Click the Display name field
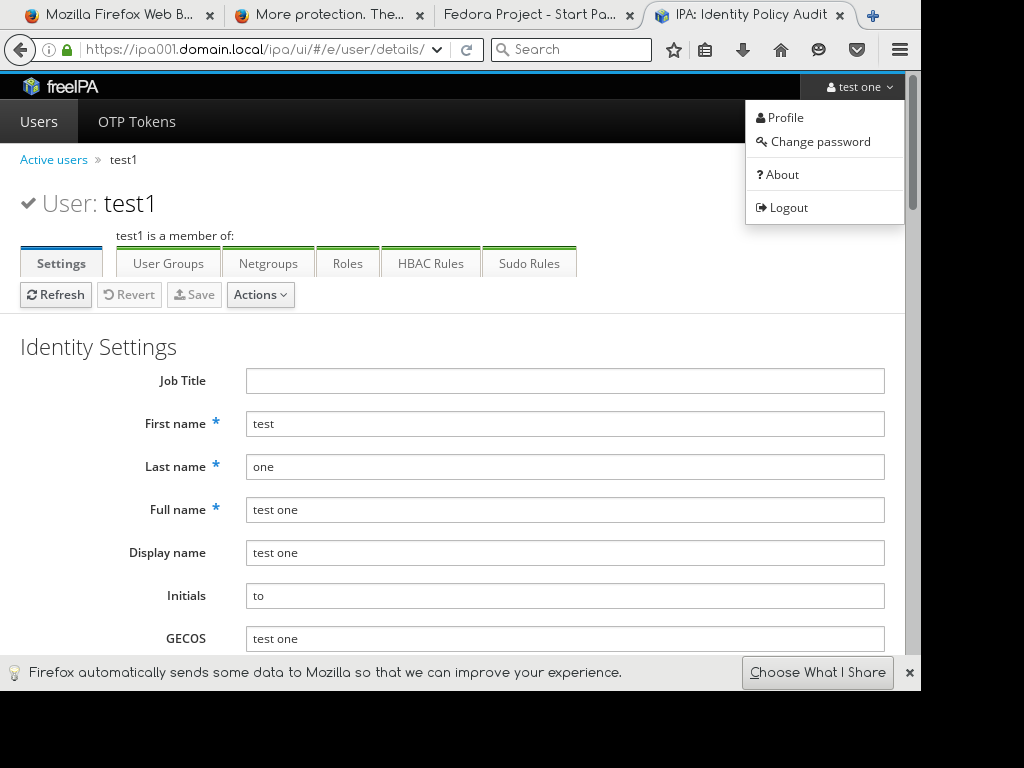 pos(566,553)
